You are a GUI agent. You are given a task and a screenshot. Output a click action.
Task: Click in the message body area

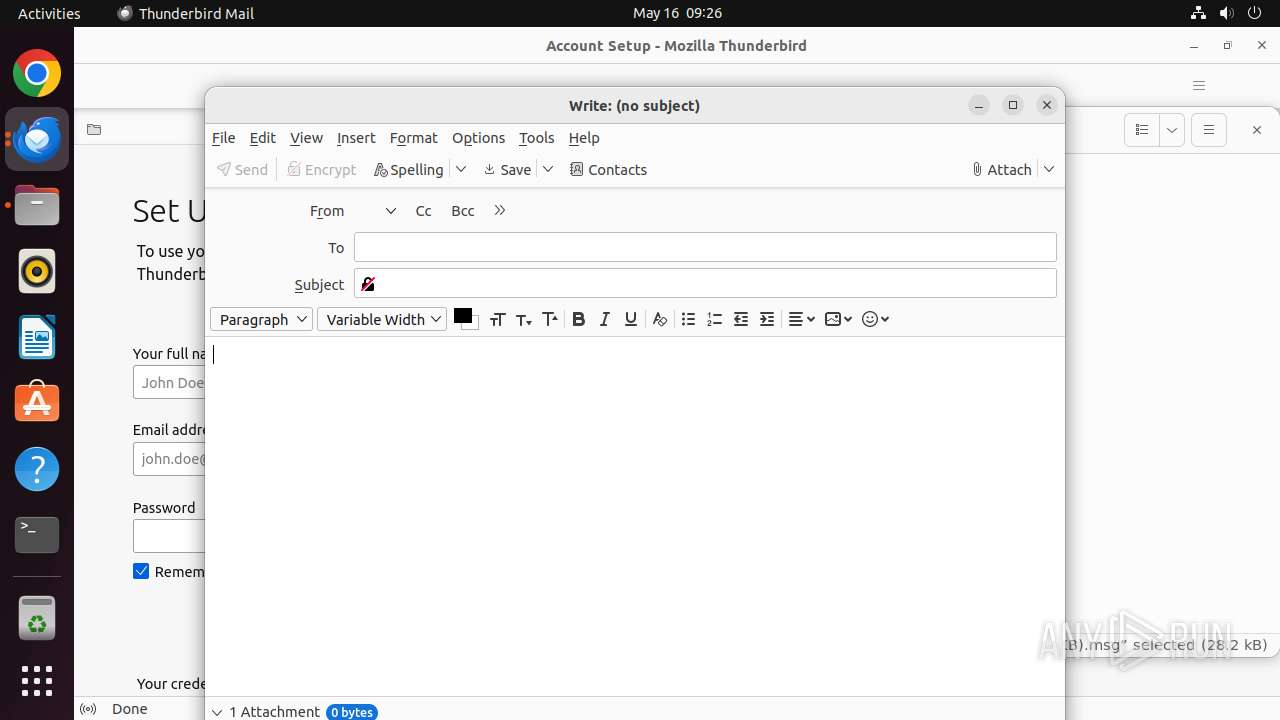coord(635,515)
